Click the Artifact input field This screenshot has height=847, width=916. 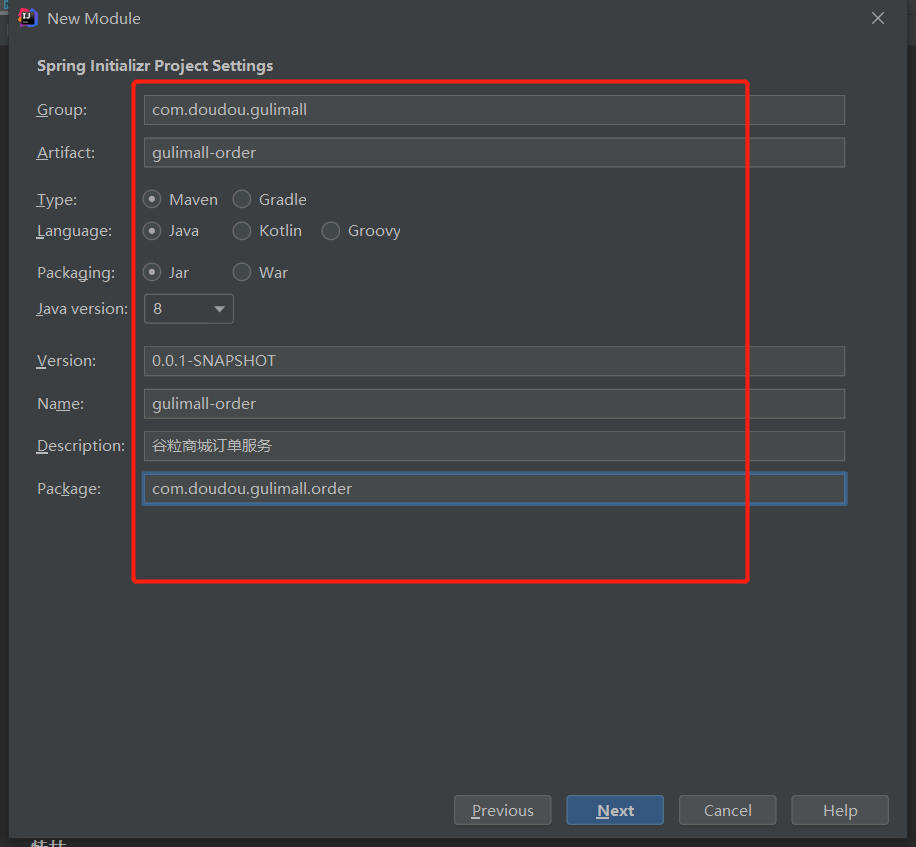pos(494,152)
